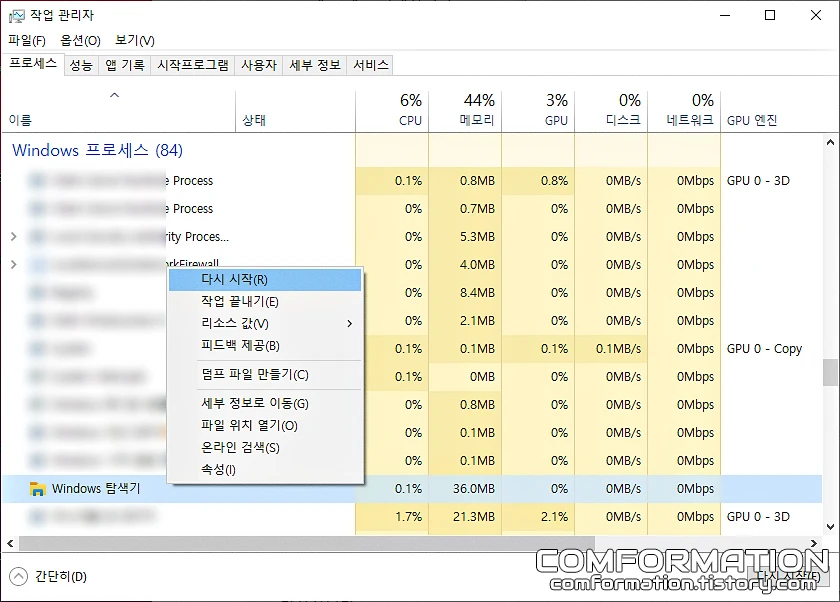Click the 5.3MB memory cell
The image size is (840, 602).
pos(465,236)
